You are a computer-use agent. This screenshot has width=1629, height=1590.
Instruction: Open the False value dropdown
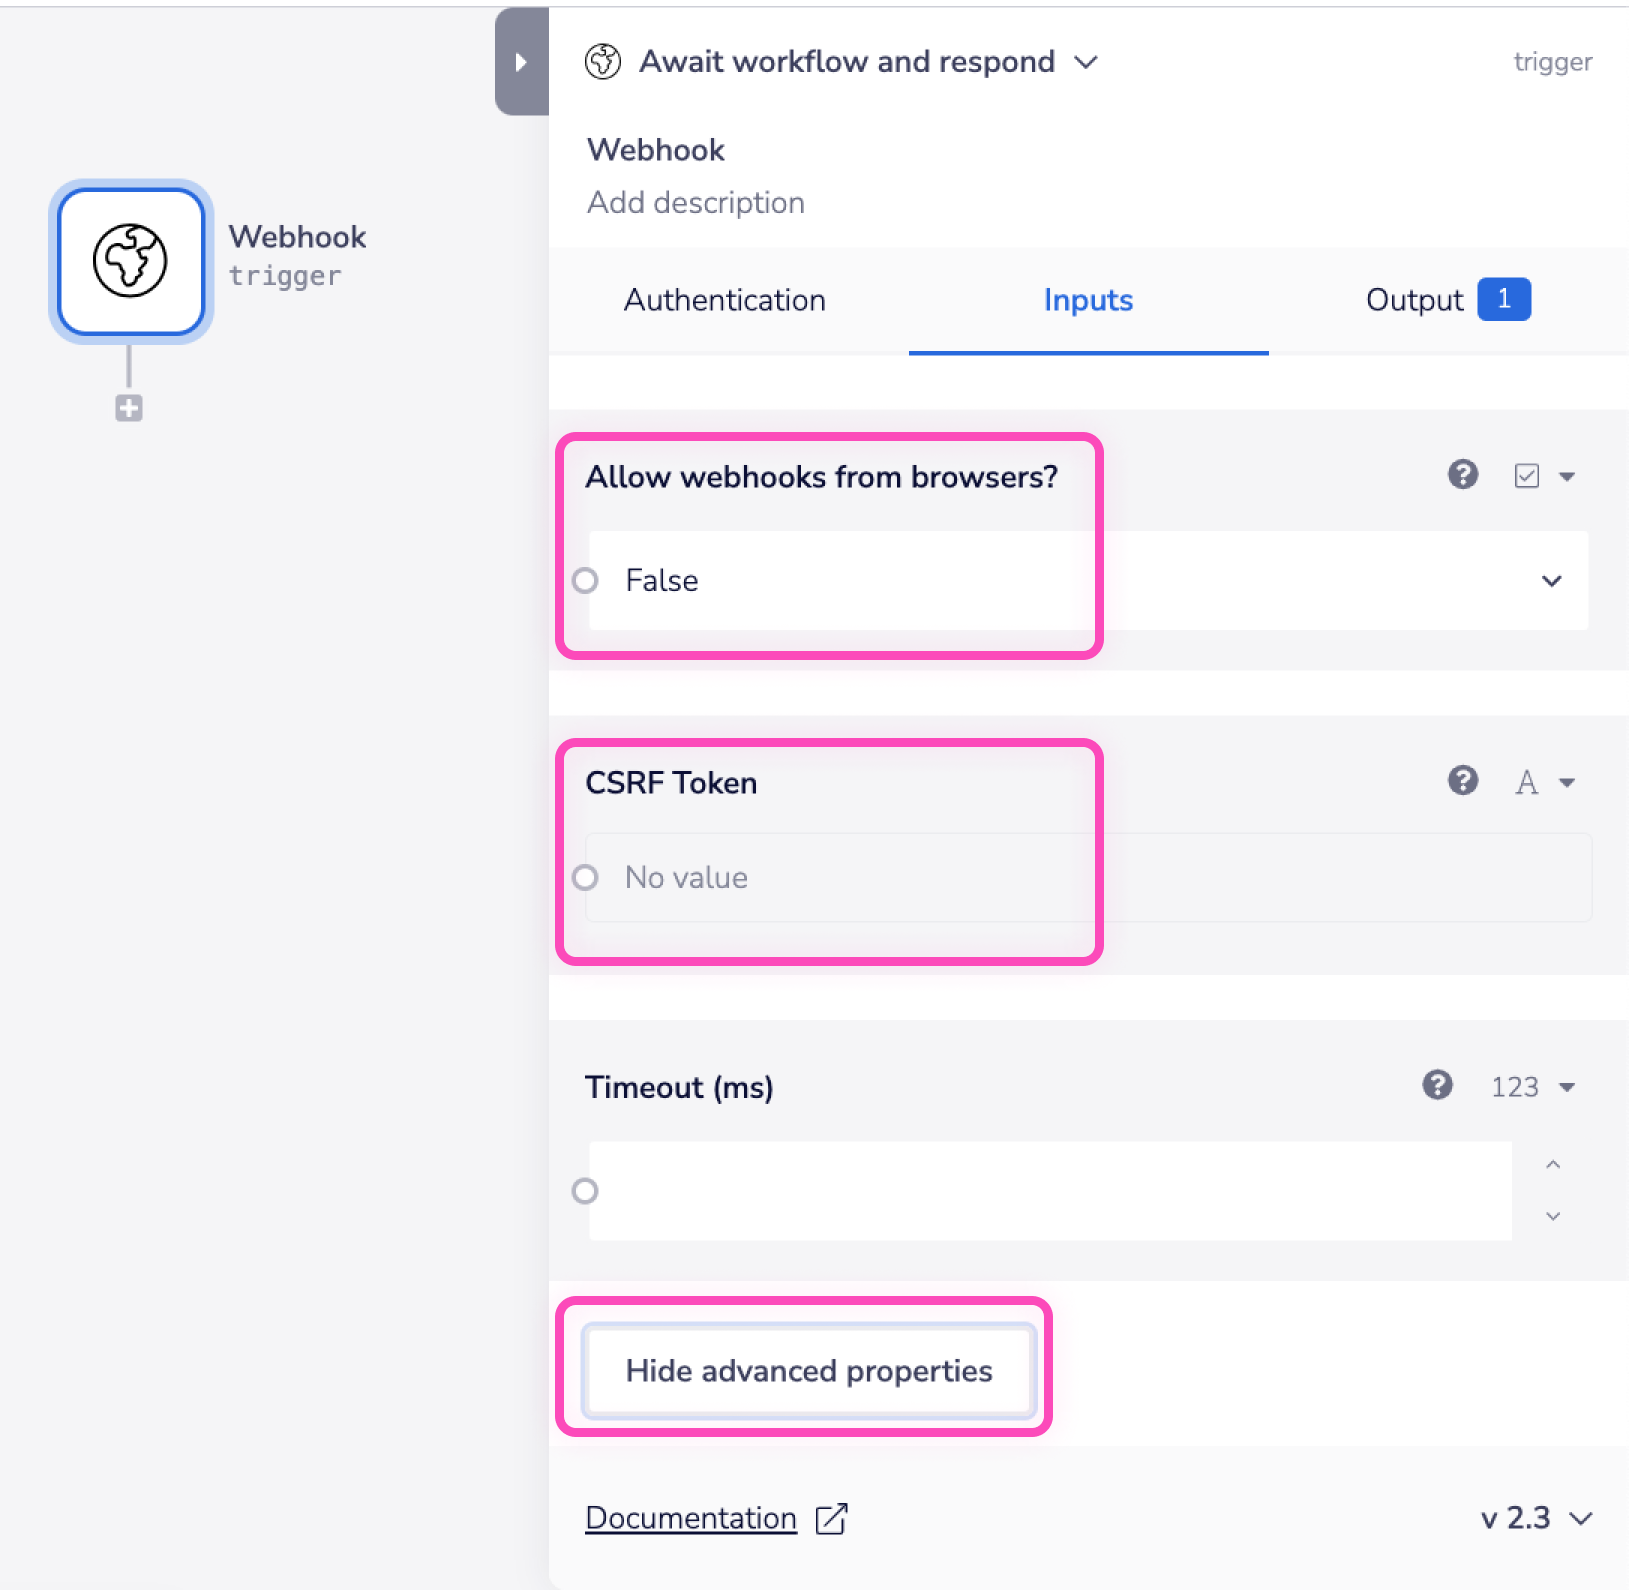click(1552, 580)
